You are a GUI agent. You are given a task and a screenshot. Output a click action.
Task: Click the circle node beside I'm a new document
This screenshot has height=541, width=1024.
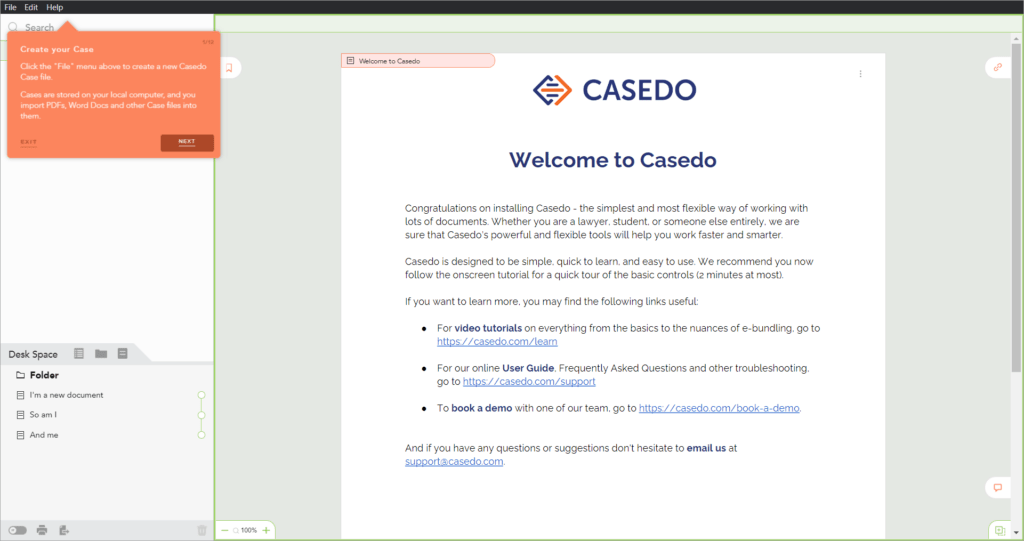pyautogui.click(x=202, y=395)
